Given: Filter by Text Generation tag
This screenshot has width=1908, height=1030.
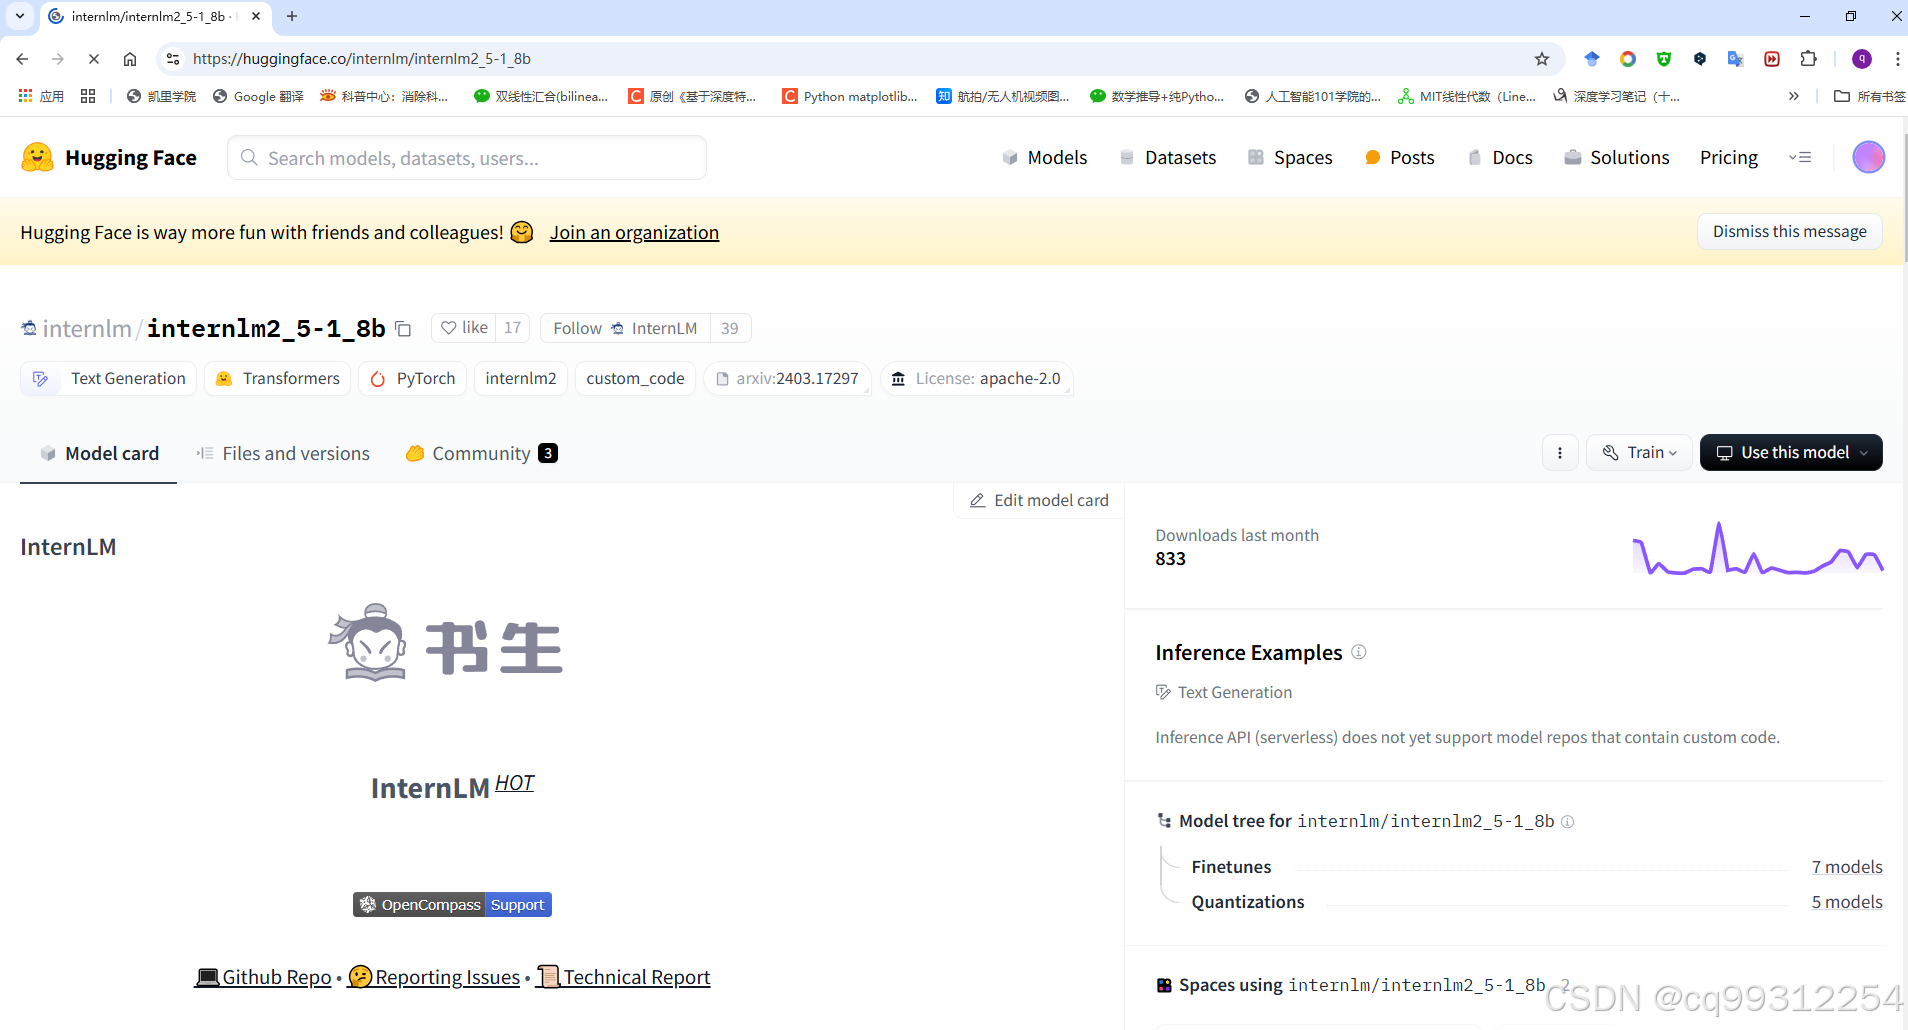Looking at the screenshot, I should click(108, 379).
